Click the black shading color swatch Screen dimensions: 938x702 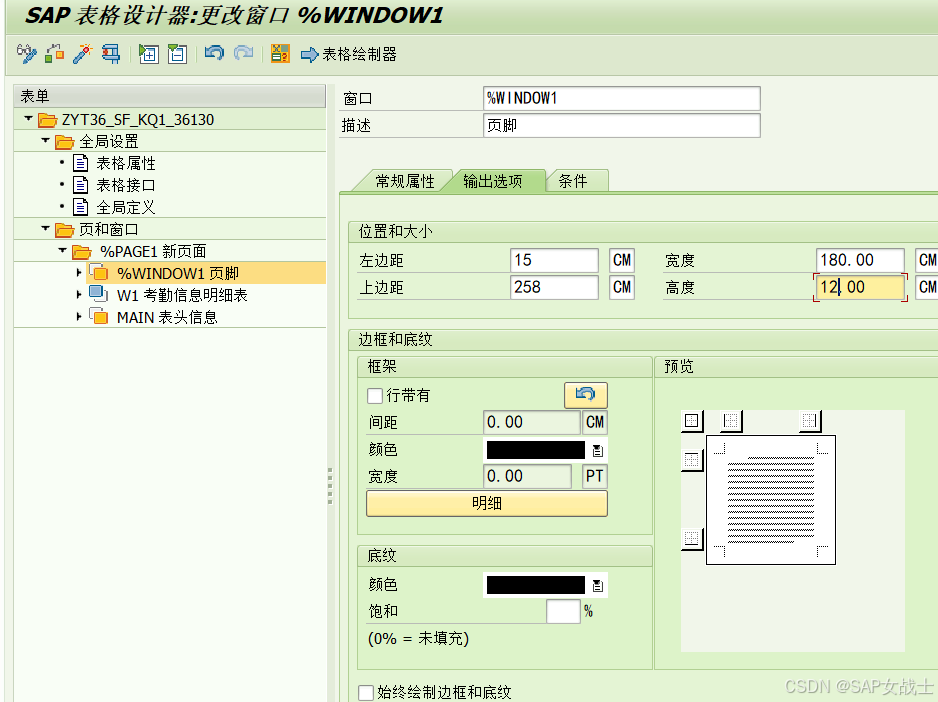click(536, 585)
